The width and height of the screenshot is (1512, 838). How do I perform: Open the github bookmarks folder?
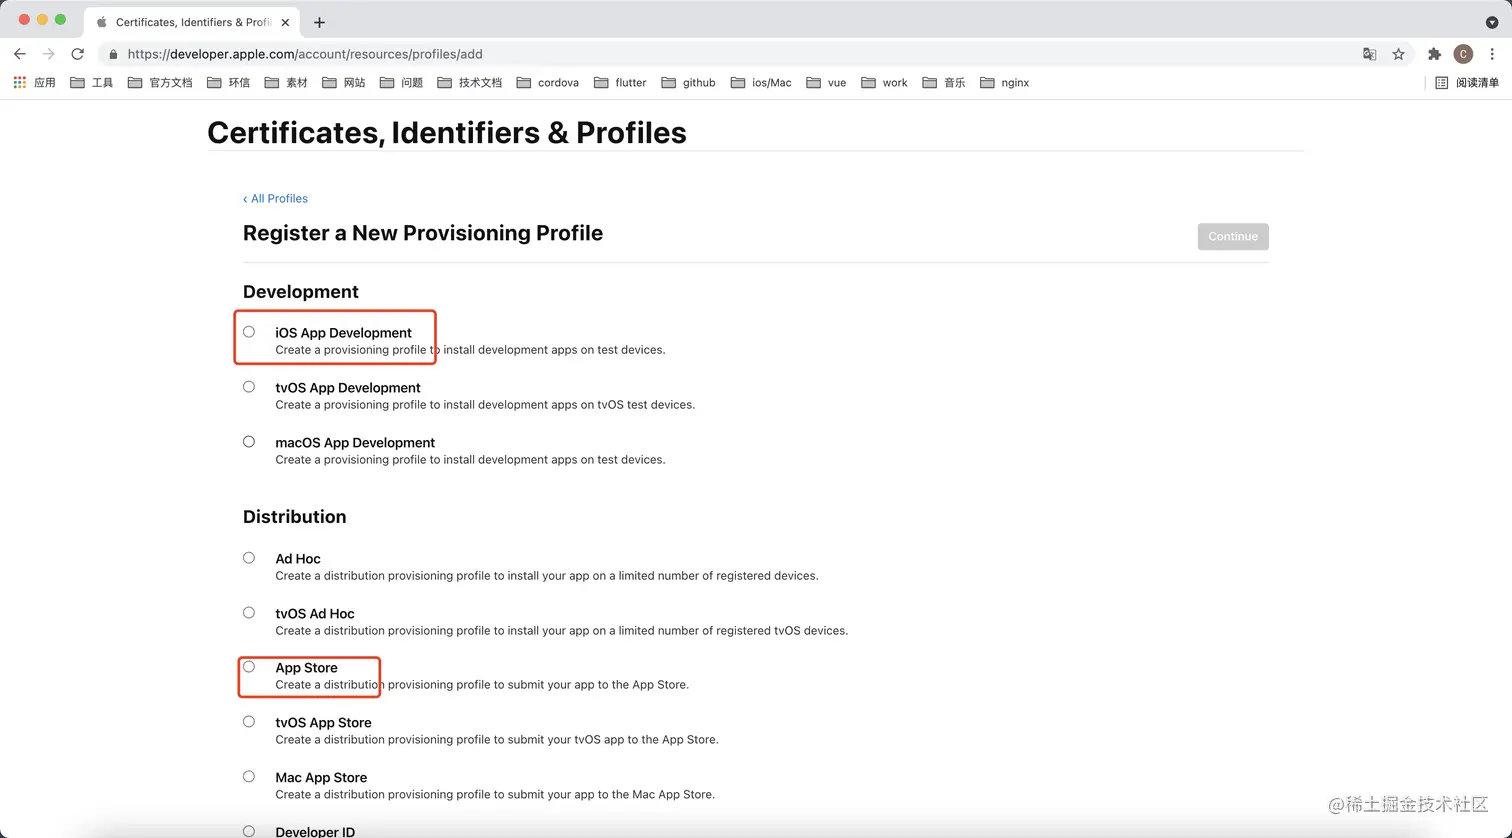click(688, 83)
